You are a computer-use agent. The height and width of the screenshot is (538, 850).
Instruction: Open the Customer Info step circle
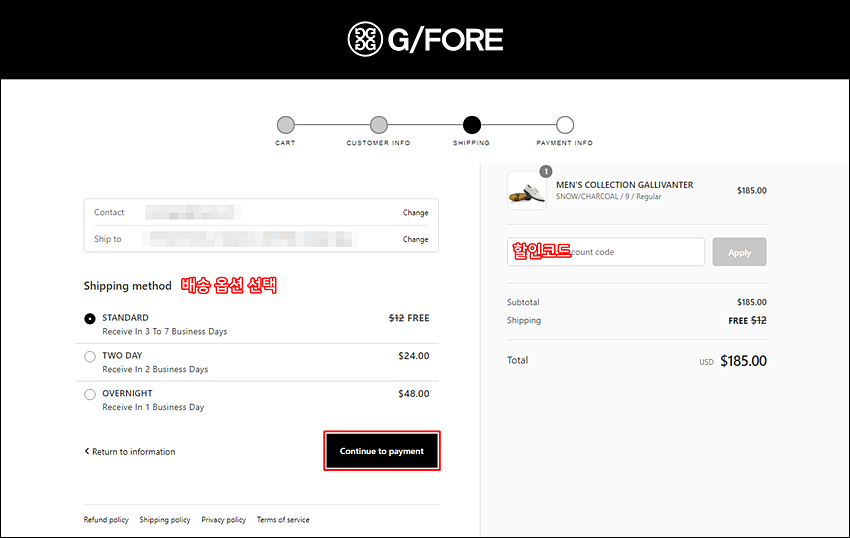379,125
